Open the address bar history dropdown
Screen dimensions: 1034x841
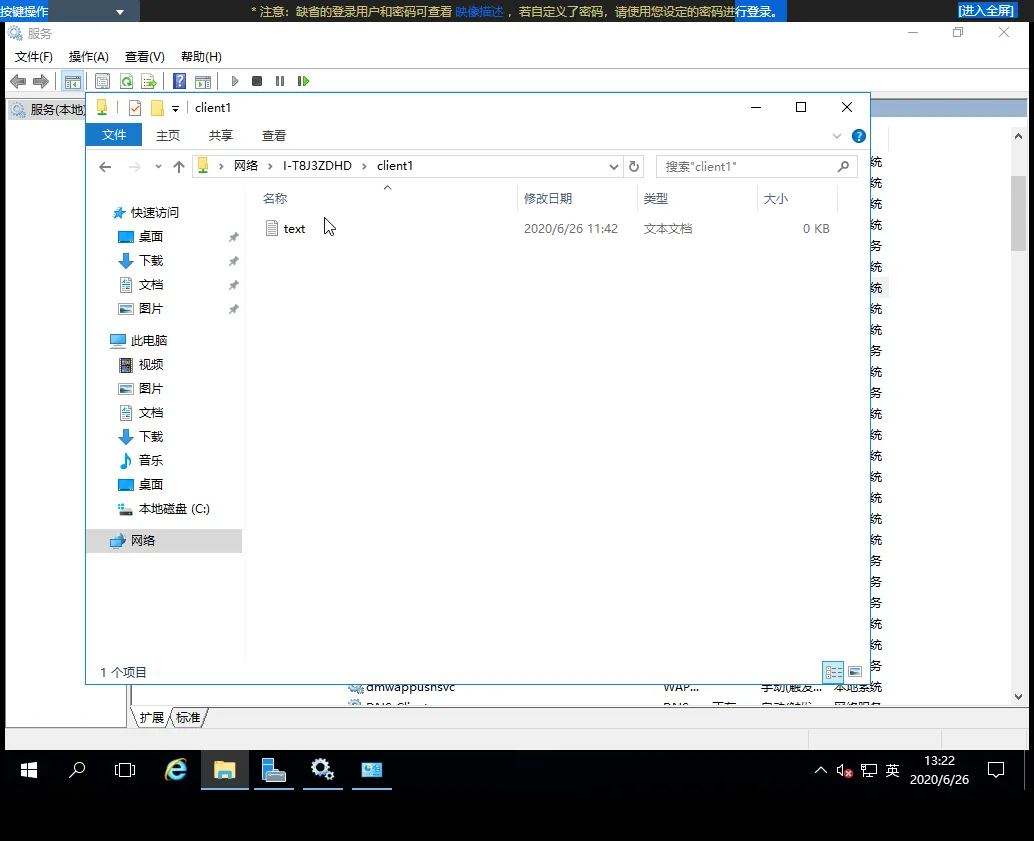pos(614,166)
